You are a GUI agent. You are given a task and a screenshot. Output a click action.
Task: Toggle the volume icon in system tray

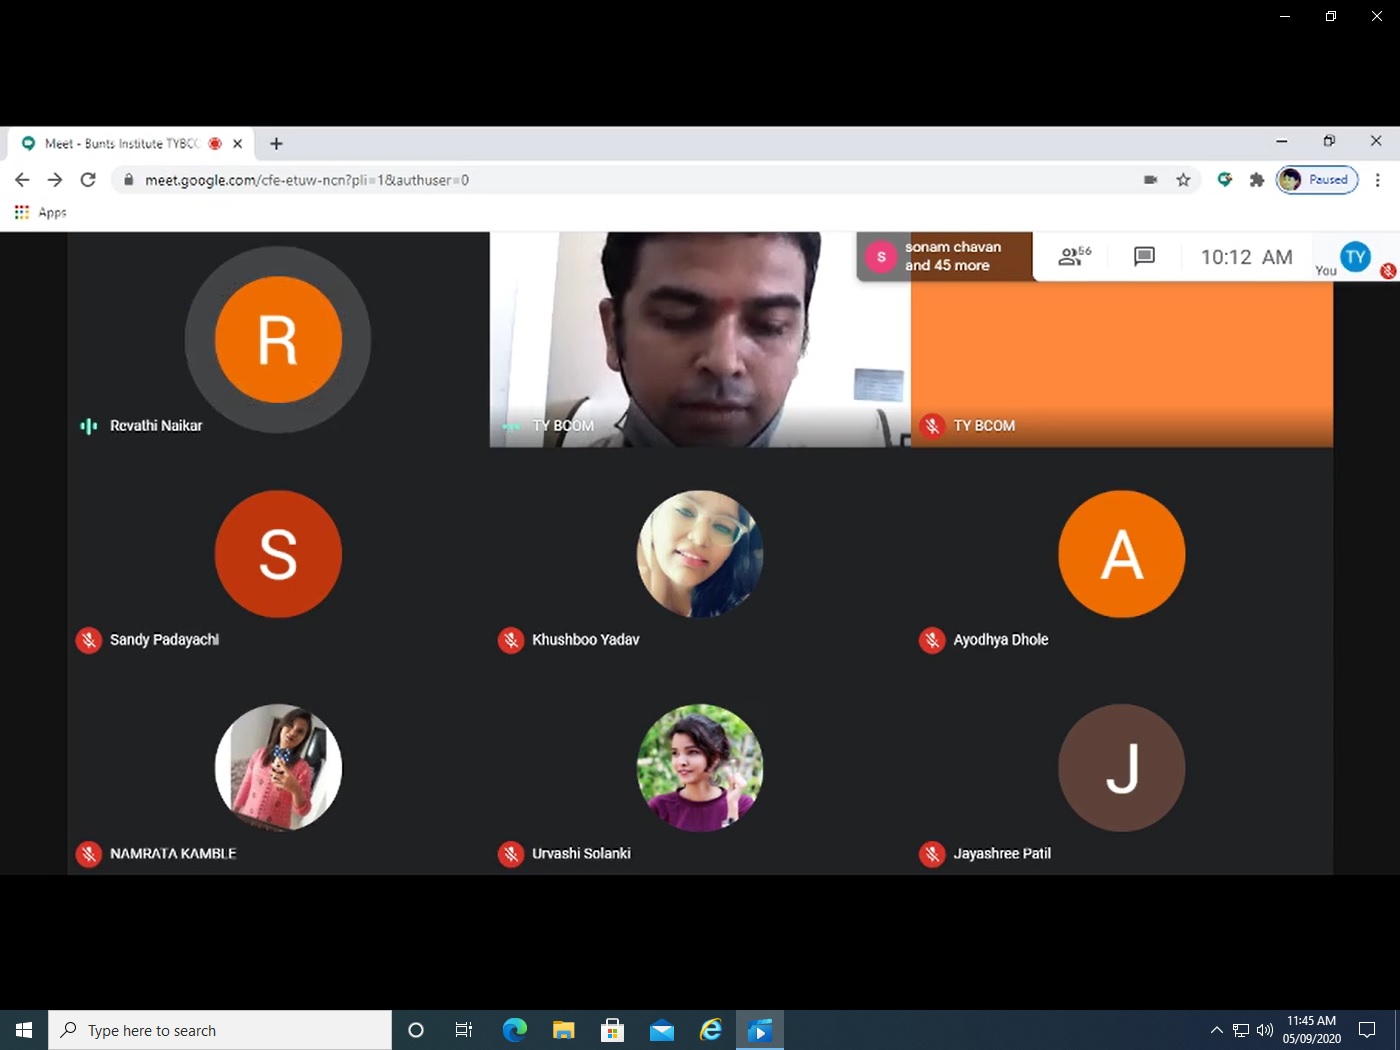pos(1265,1030)
